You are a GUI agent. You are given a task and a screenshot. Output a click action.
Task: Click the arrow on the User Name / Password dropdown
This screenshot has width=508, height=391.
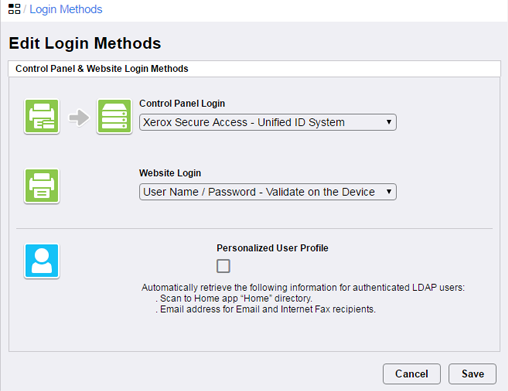point(389,192)
